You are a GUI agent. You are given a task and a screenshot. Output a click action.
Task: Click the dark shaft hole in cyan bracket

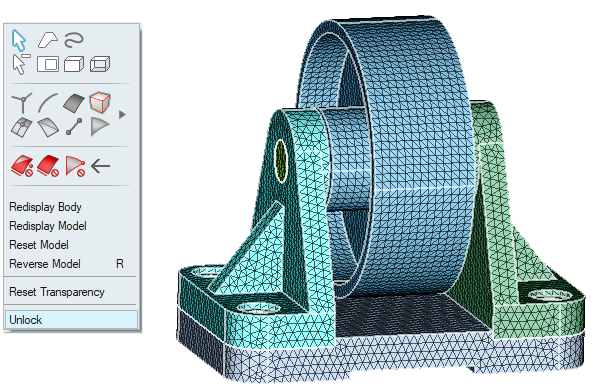pyautogui.click(x=281, y=160)
